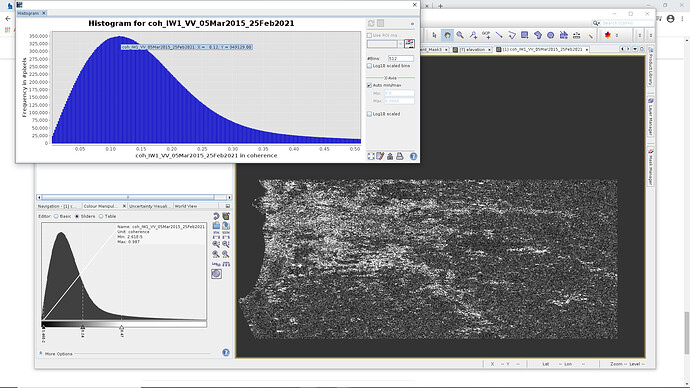
Task: Choose the pin placing tool
Action: [473, 35]
